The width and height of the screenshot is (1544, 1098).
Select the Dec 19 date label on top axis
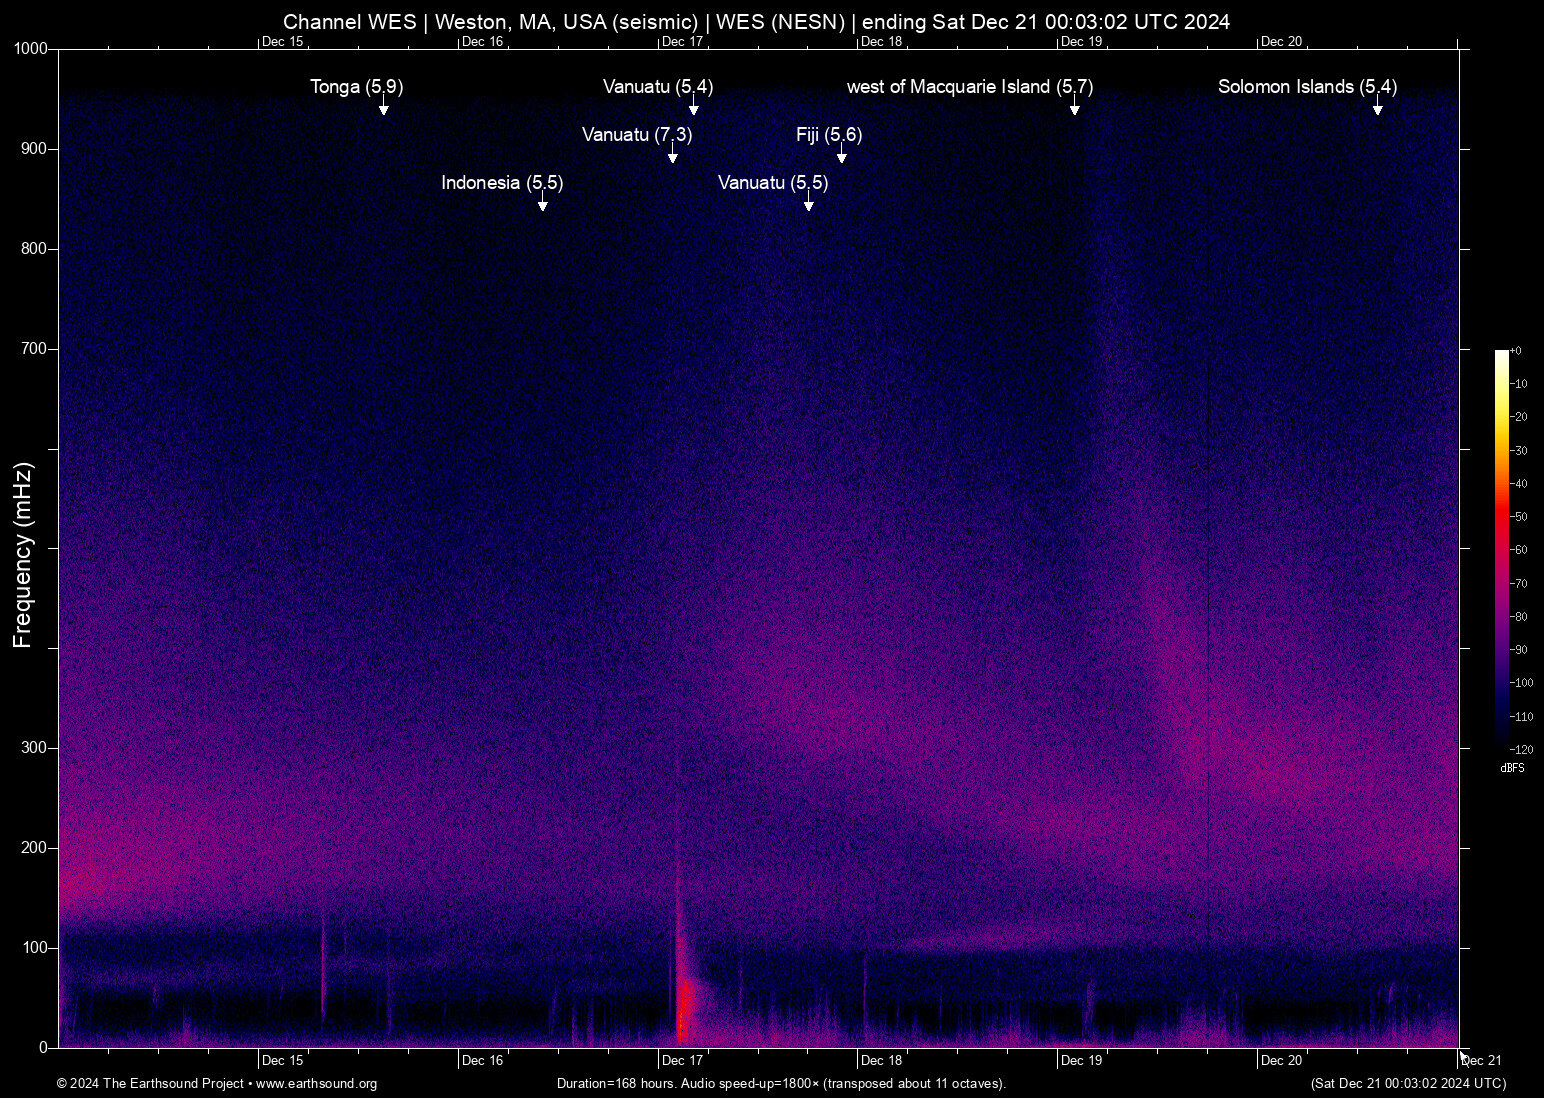1083,42
